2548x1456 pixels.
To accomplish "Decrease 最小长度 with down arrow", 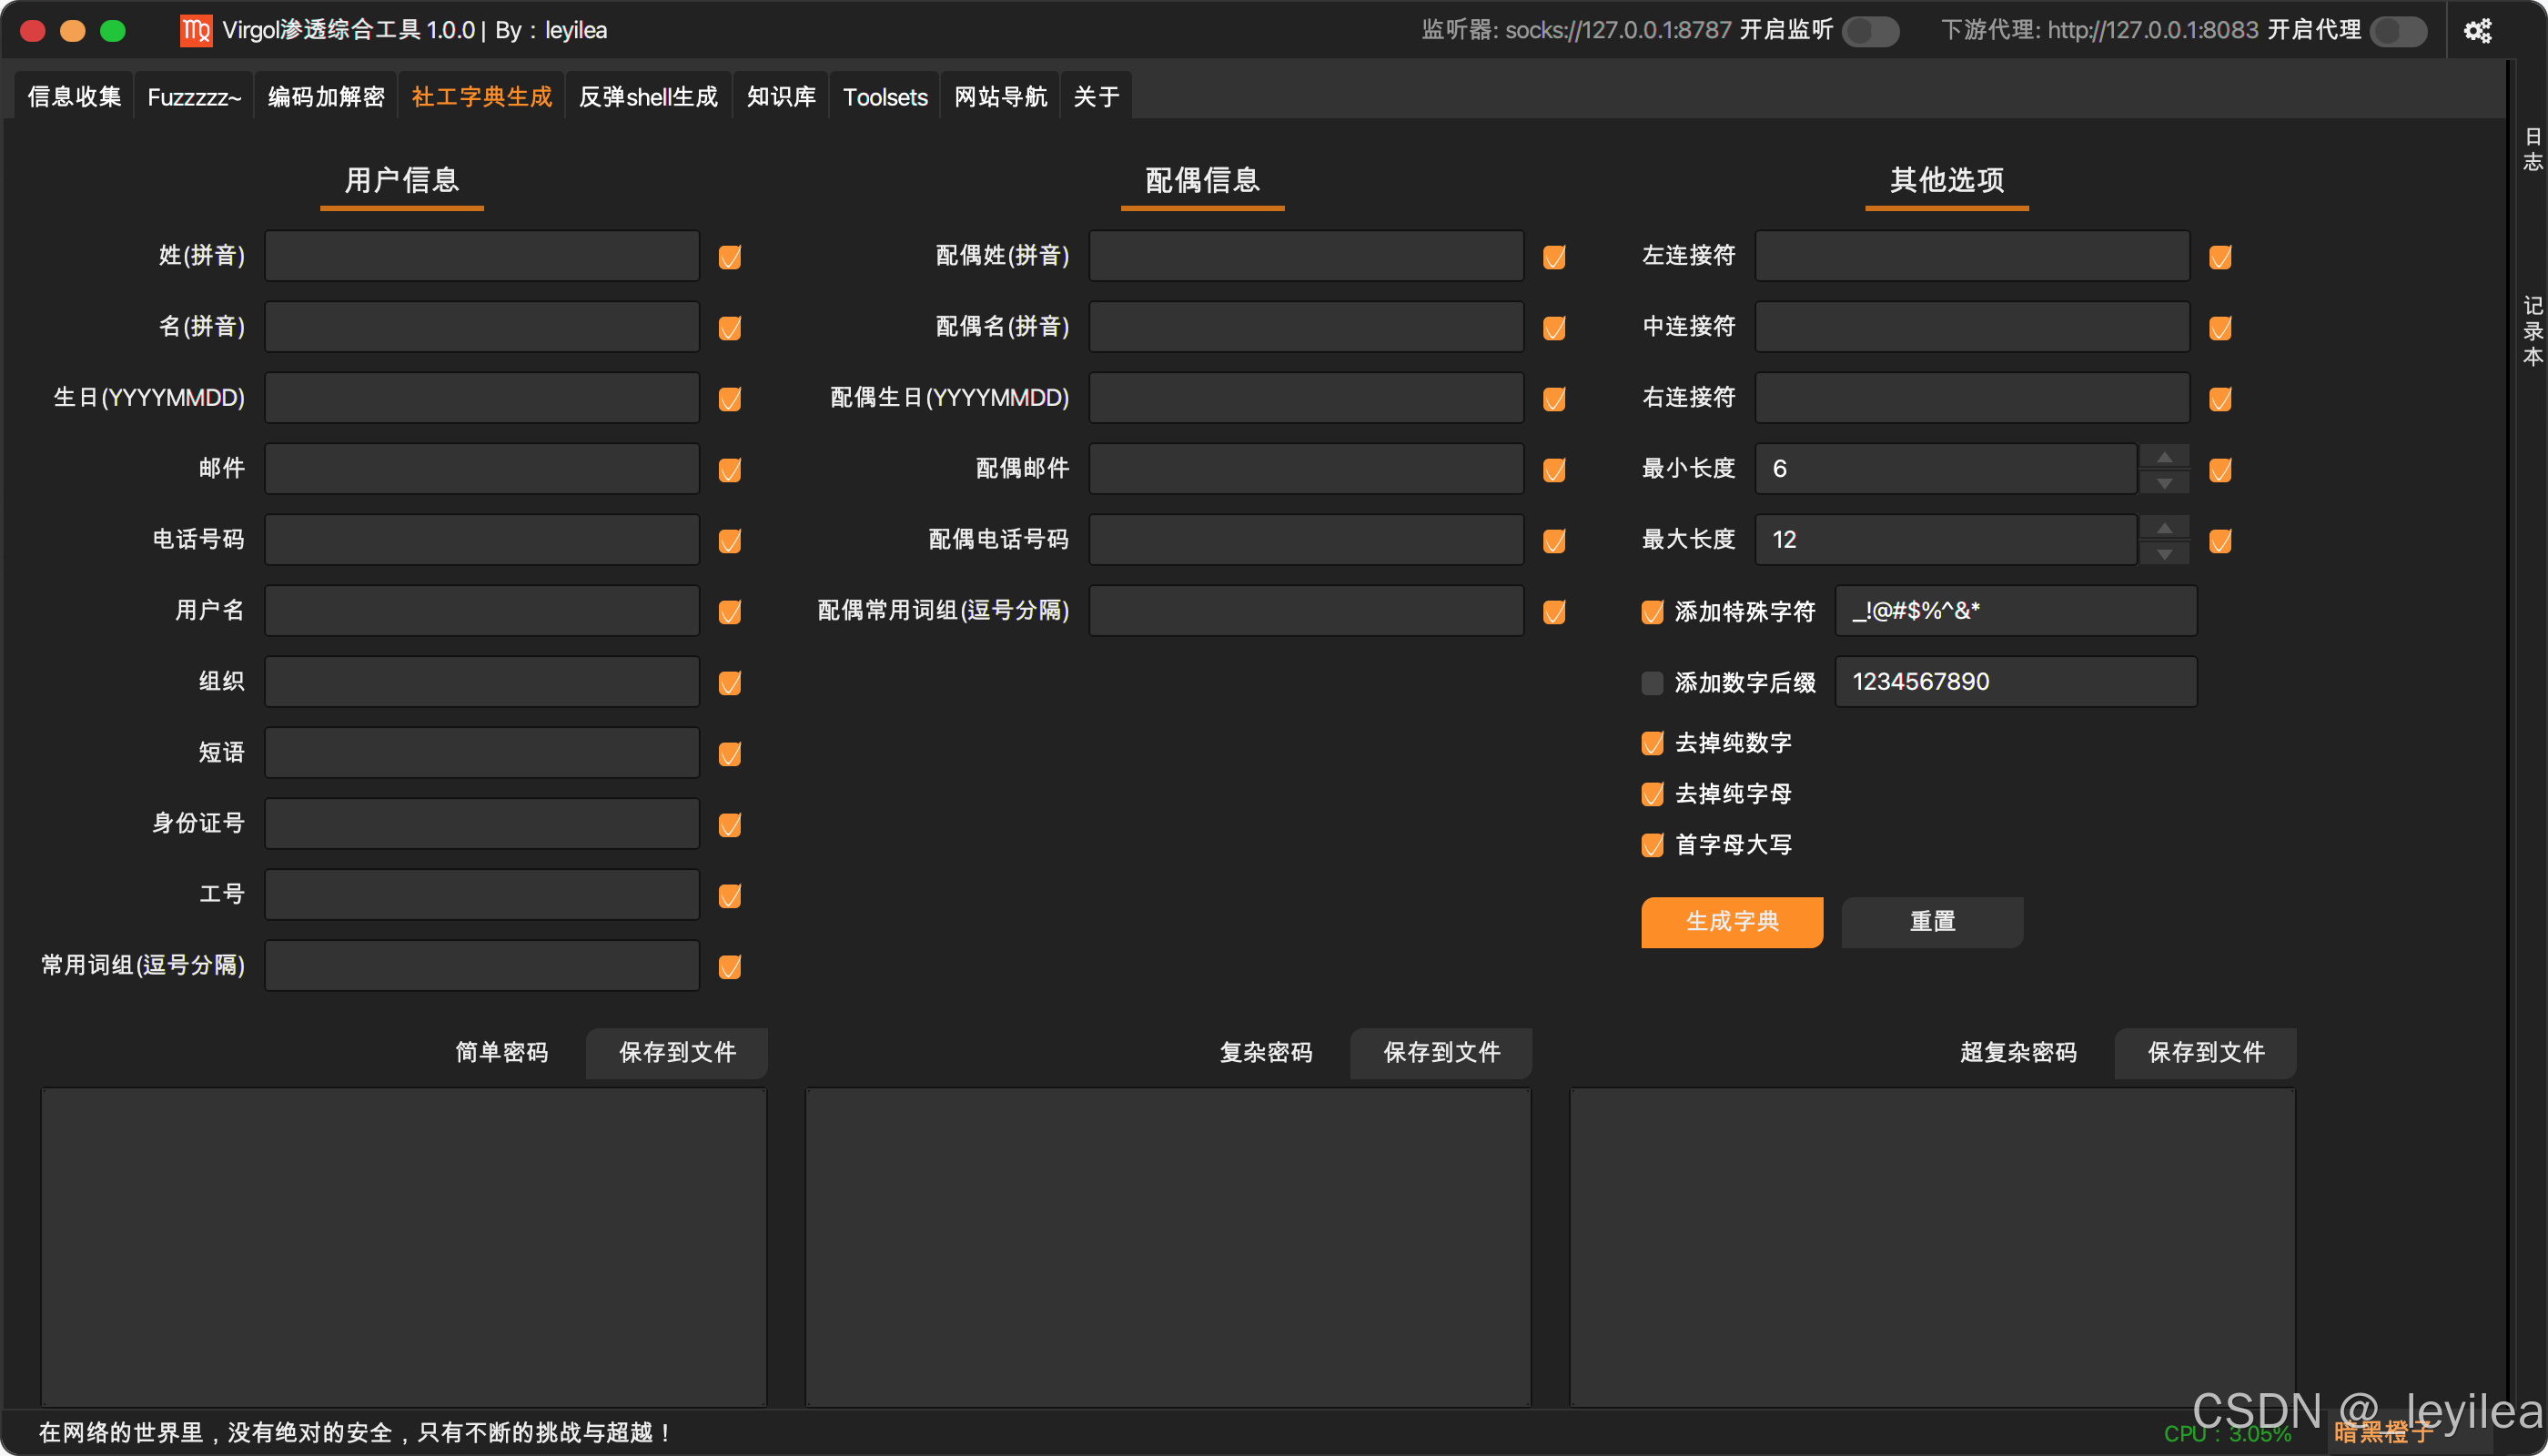I will tap(2164, 483).
